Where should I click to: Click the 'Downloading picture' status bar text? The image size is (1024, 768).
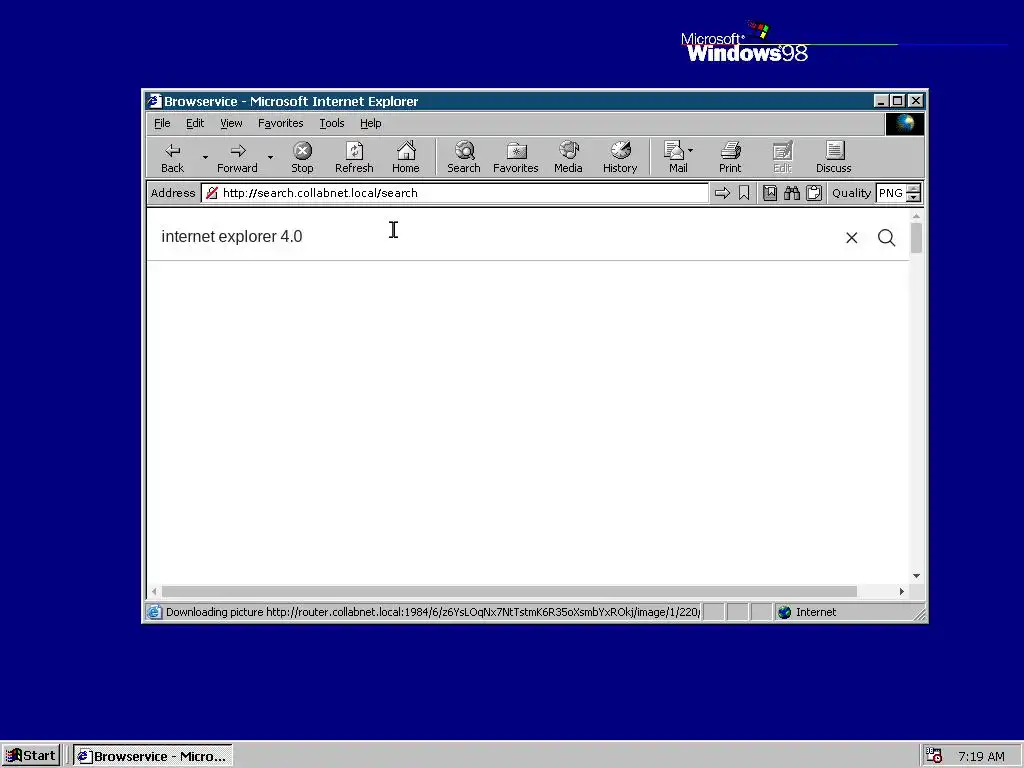[432, 613]
